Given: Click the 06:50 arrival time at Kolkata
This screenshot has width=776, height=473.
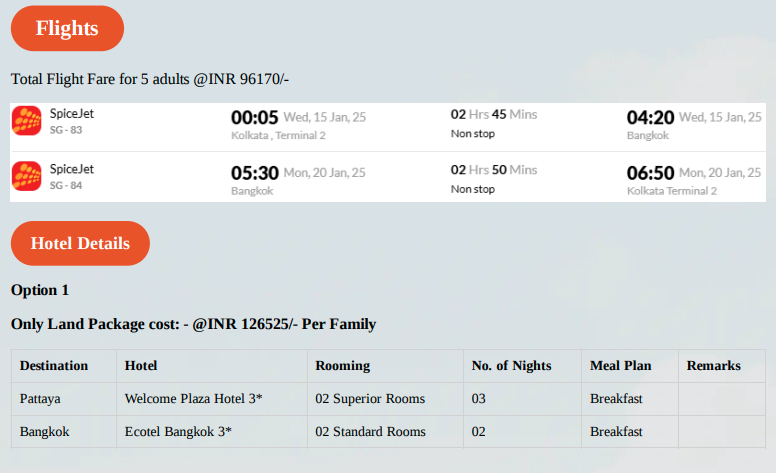Looking at the screenshot, I should click(650, 173).
